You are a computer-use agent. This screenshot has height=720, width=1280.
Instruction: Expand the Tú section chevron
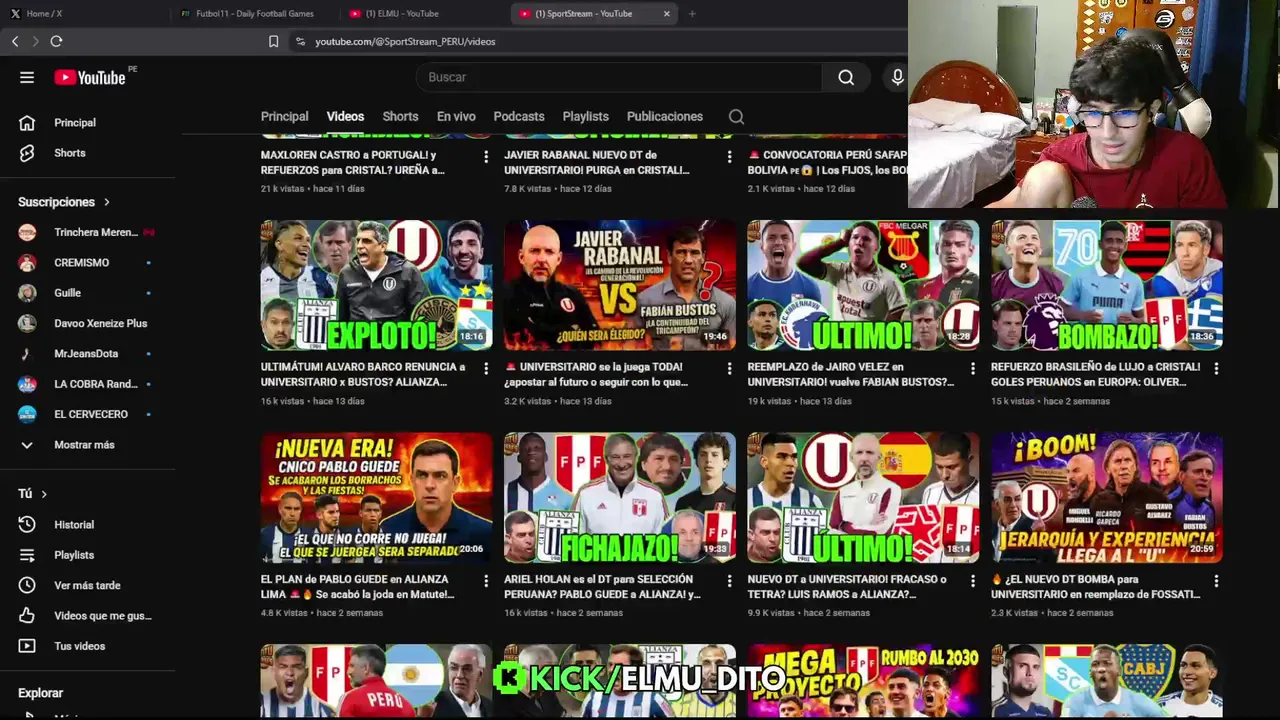(x=44, y=494)
